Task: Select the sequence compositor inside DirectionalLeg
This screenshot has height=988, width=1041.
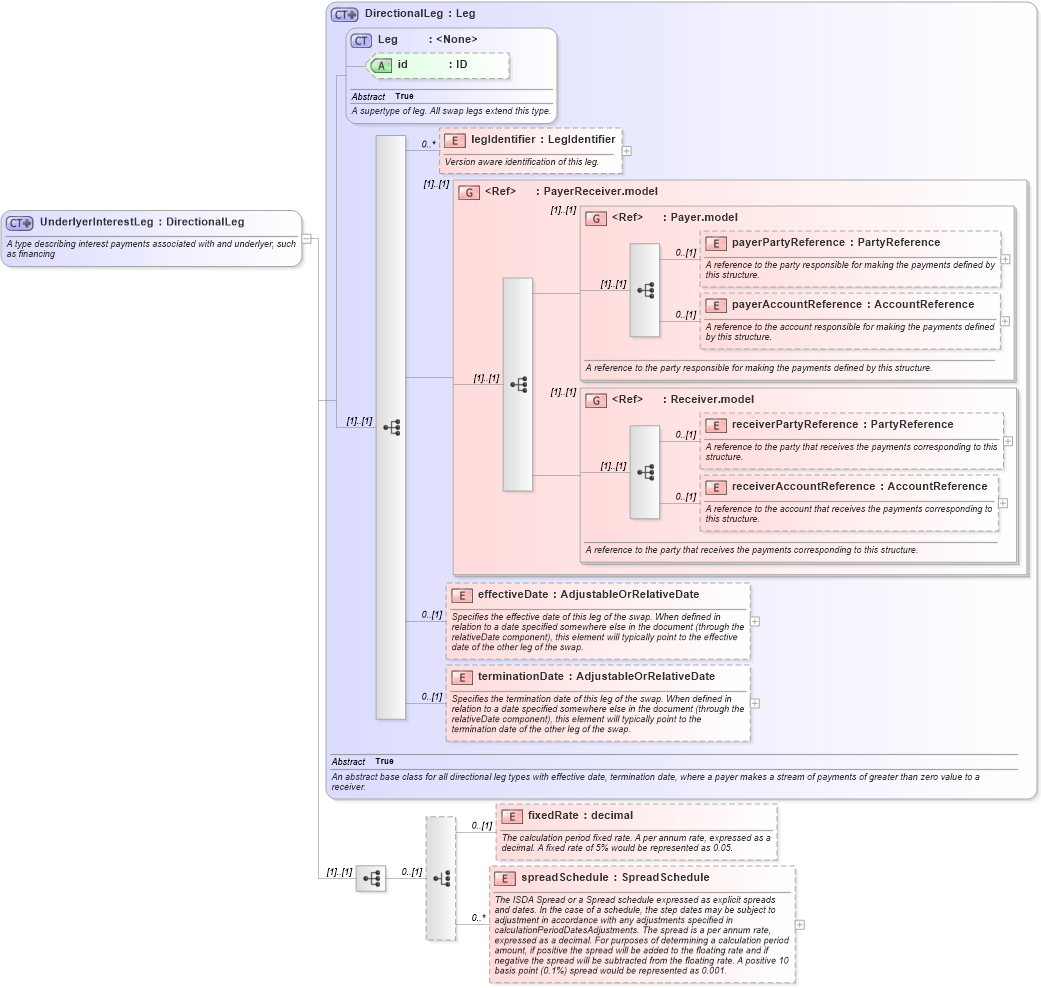Action: [394, 427]
